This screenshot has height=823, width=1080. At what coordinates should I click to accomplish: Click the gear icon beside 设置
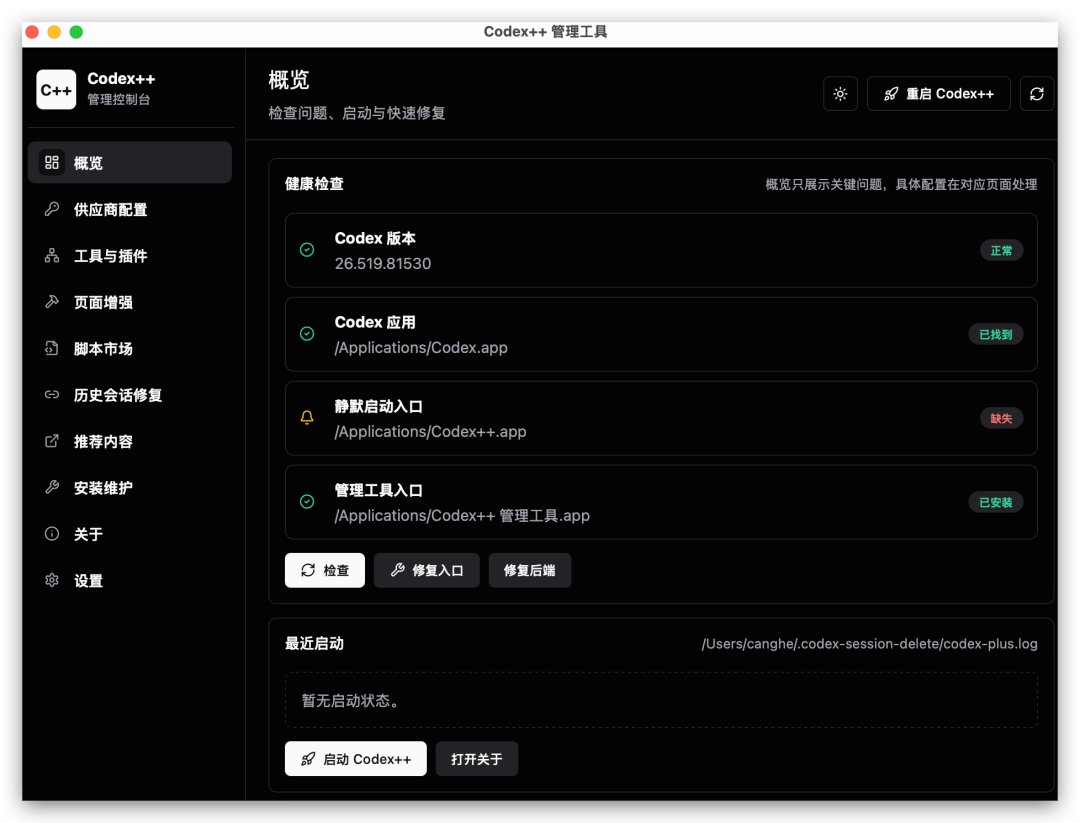(52, 581)
